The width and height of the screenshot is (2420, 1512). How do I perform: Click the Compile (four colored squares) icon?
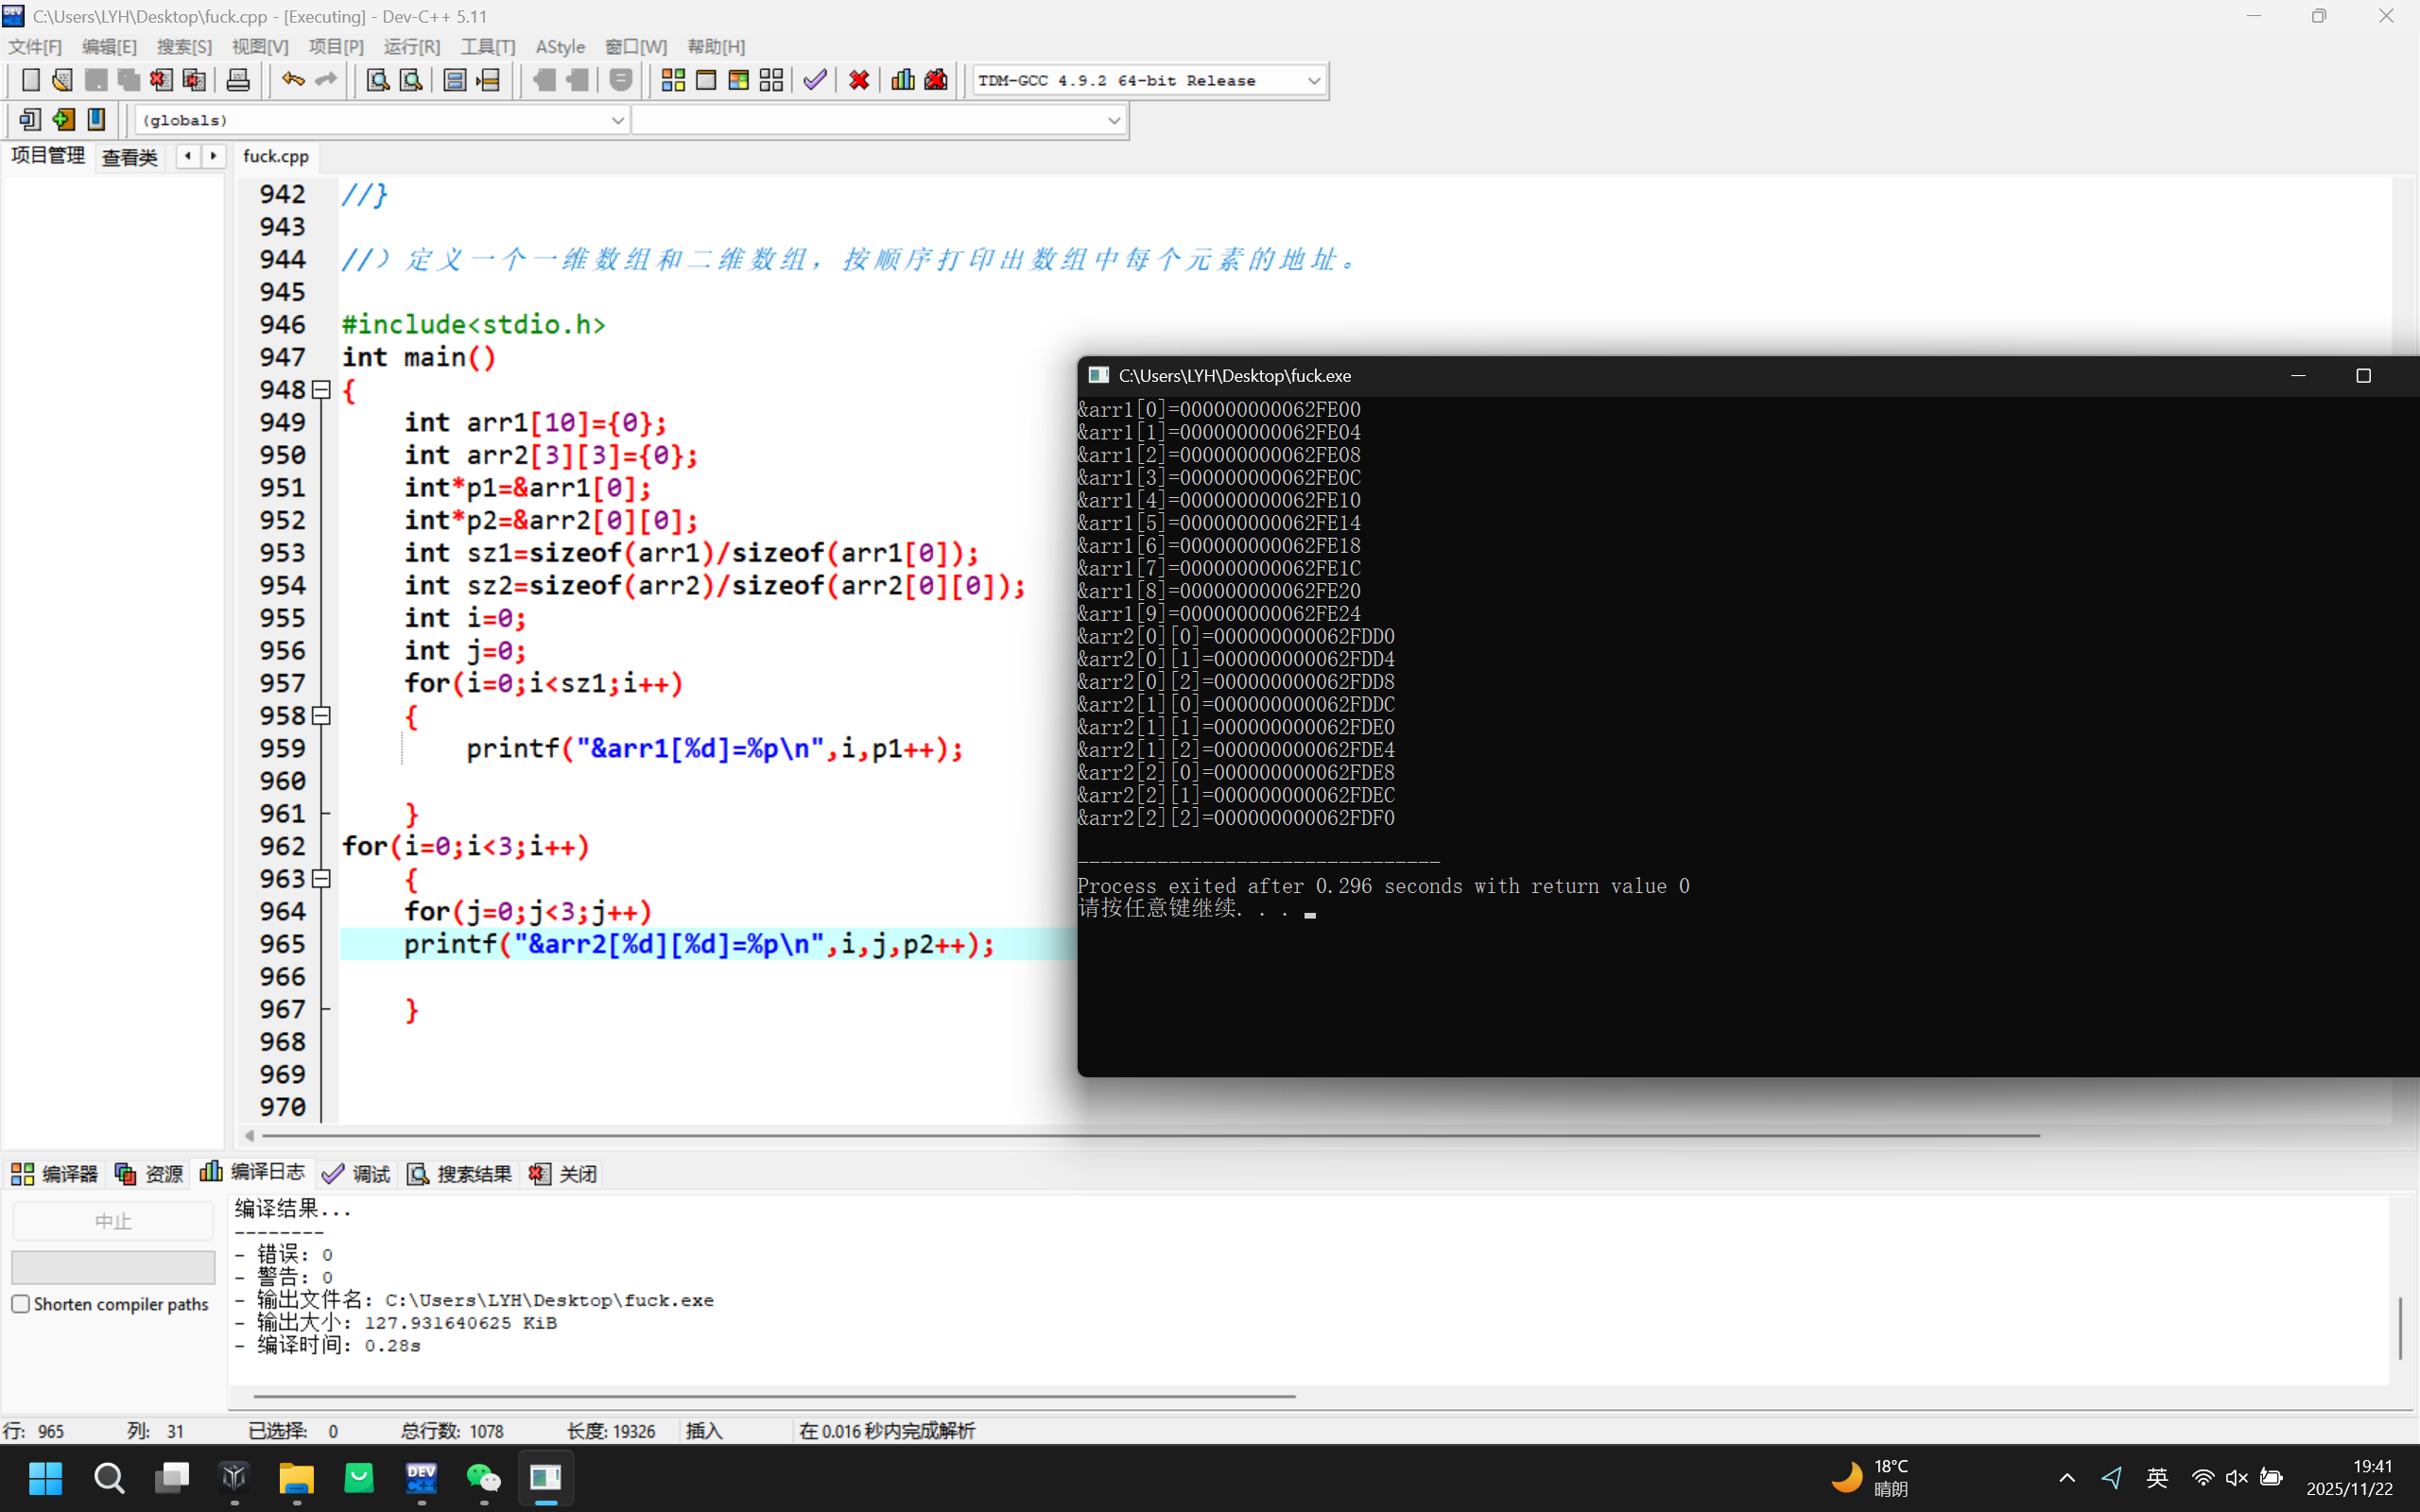(x=673, y=80)
